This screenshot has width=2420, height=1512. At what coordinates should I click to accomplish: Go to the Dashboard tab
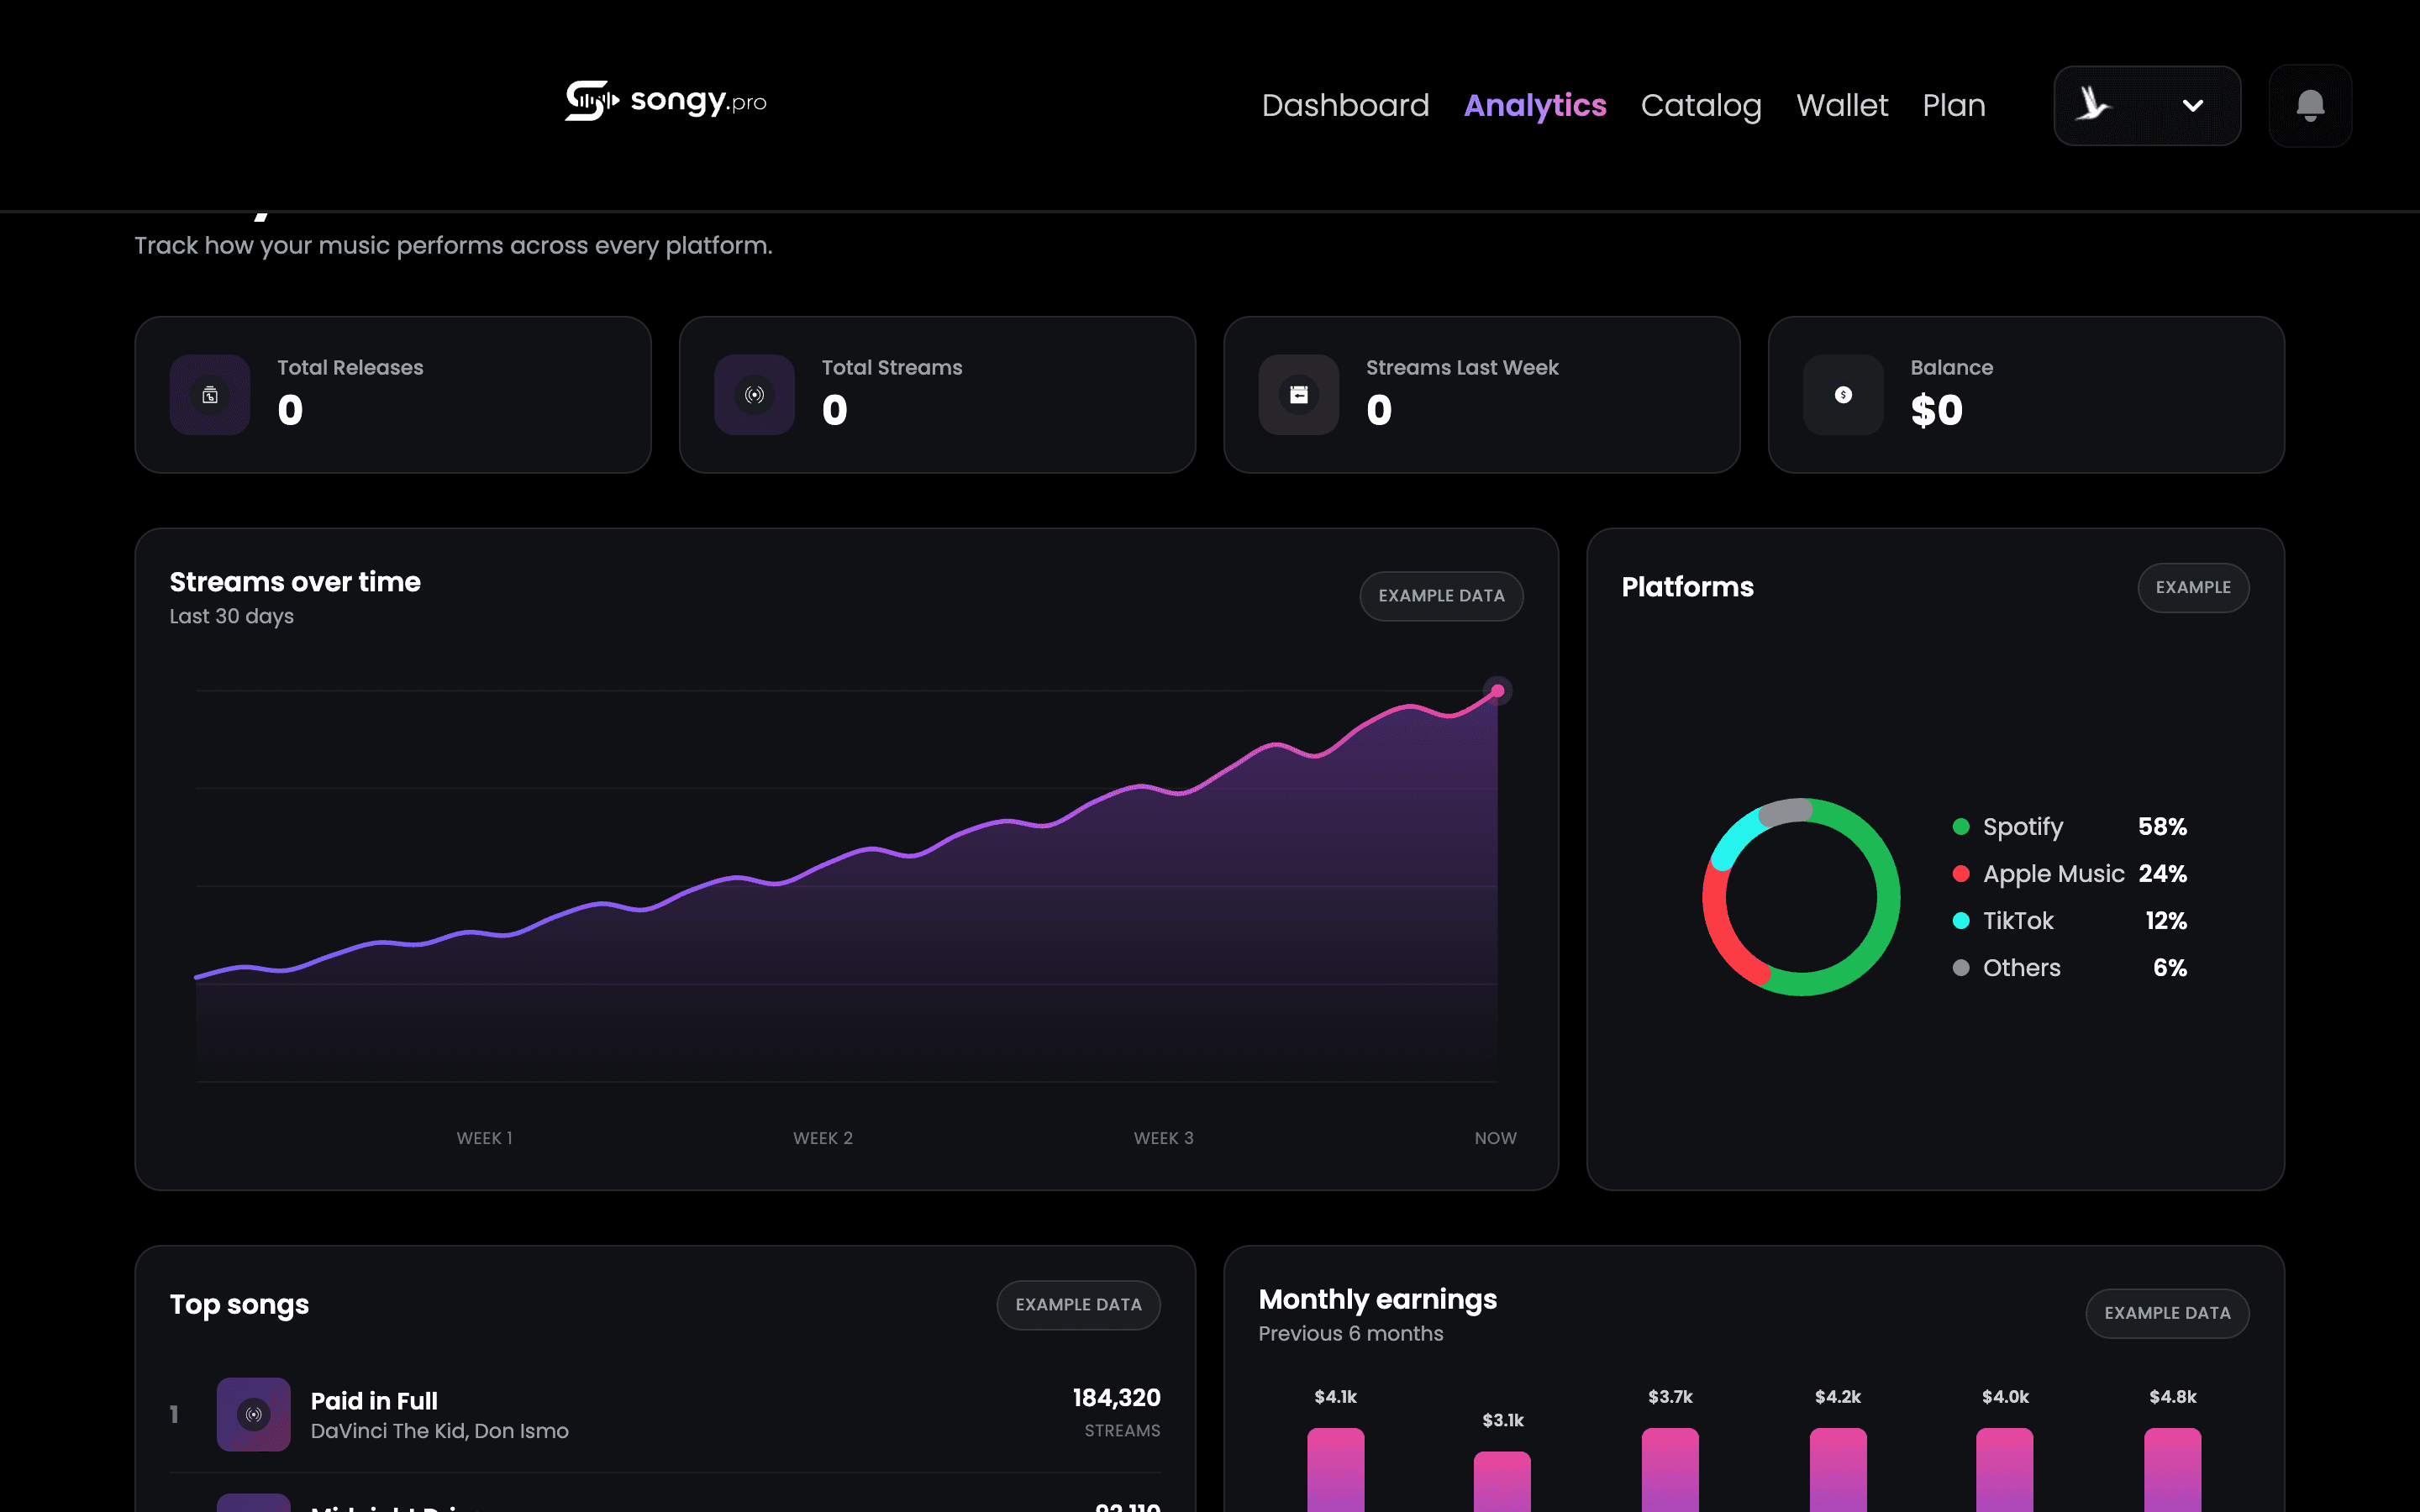(x=1345, y=105)
